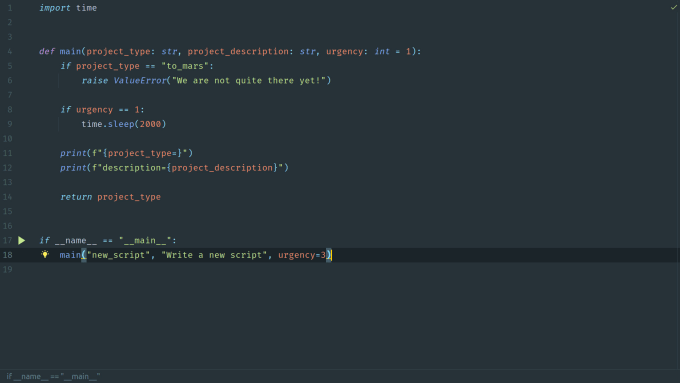Click the "raise" keyword on line 6
Screen dimensions: 680x383
(x=95, y=80)
